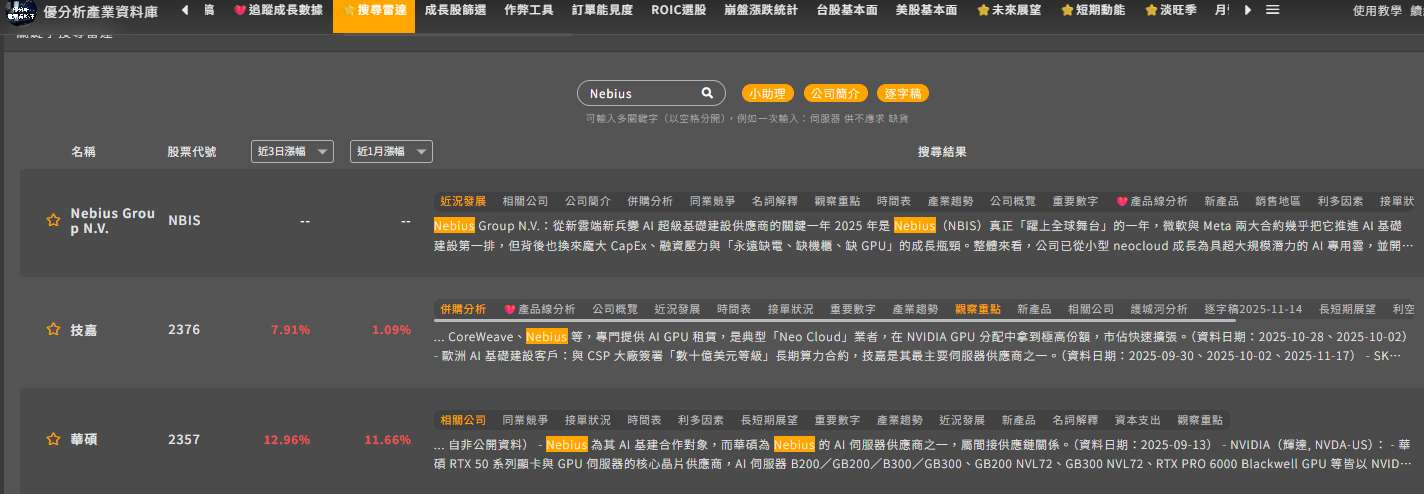Switch to the ROIC選股 tab
This screenshot has height=494, width=1424.
pyautogui.click(x=678, y=10)
